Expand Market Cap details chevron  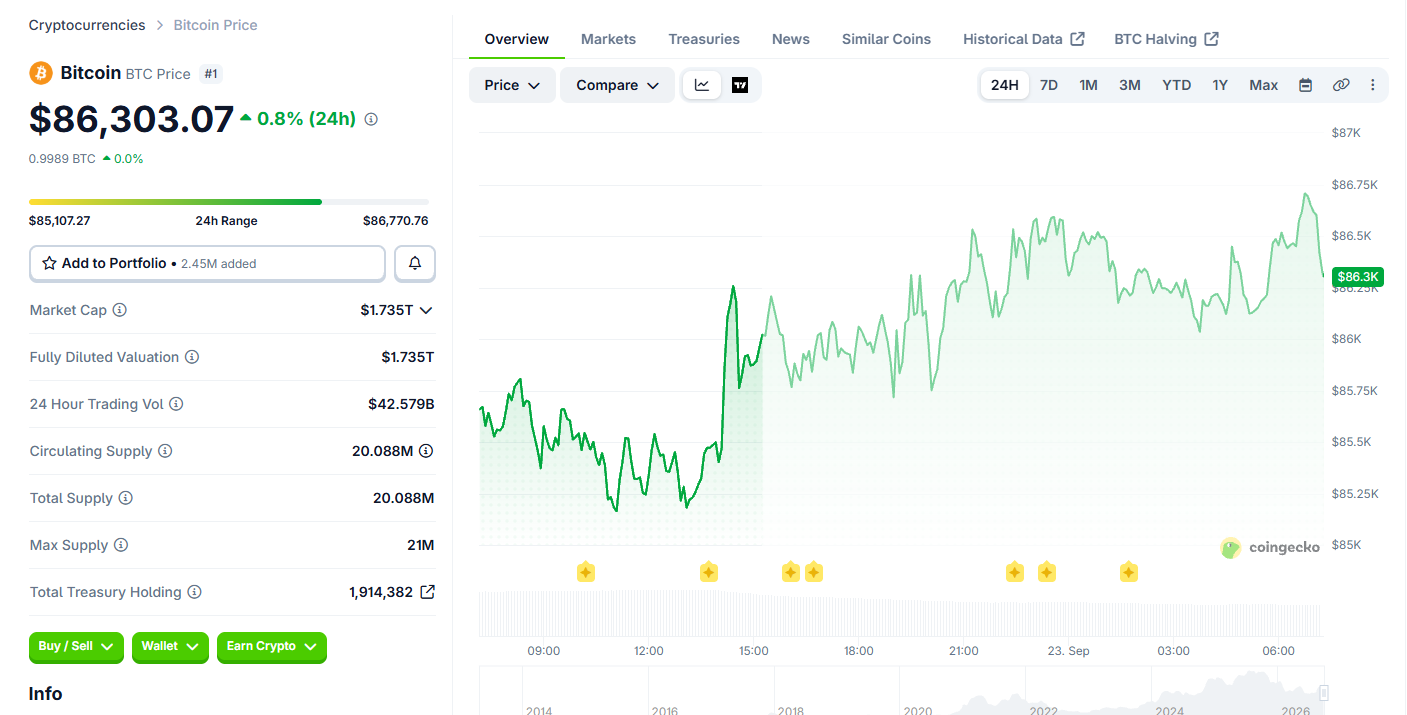tap(426, 310)
